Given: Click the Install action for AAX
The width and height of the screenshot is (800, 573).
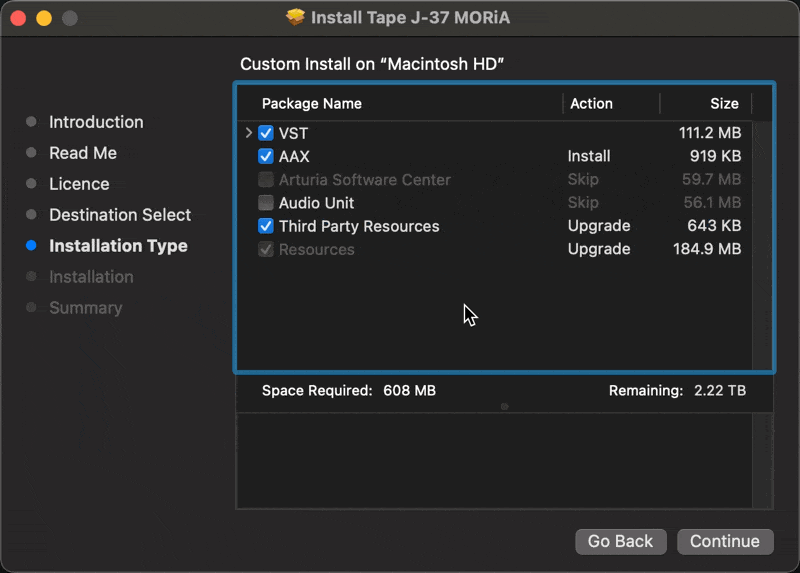Looking at the screenshot, I should pyautogui.click(x=589, y=156).
